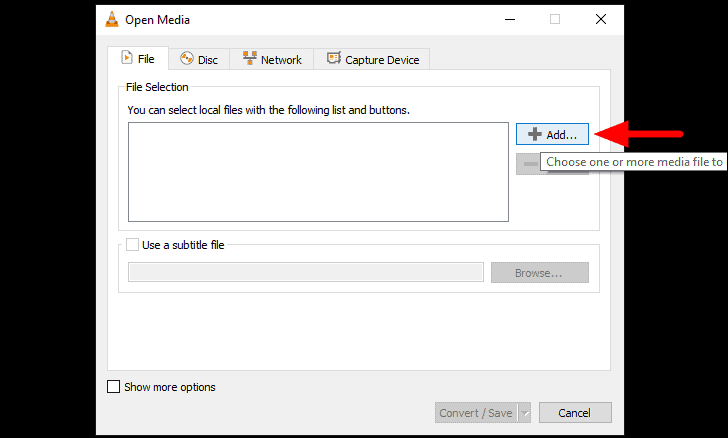Click the subtitle Browse... button
728x438 pixels.
pos(540,273)
